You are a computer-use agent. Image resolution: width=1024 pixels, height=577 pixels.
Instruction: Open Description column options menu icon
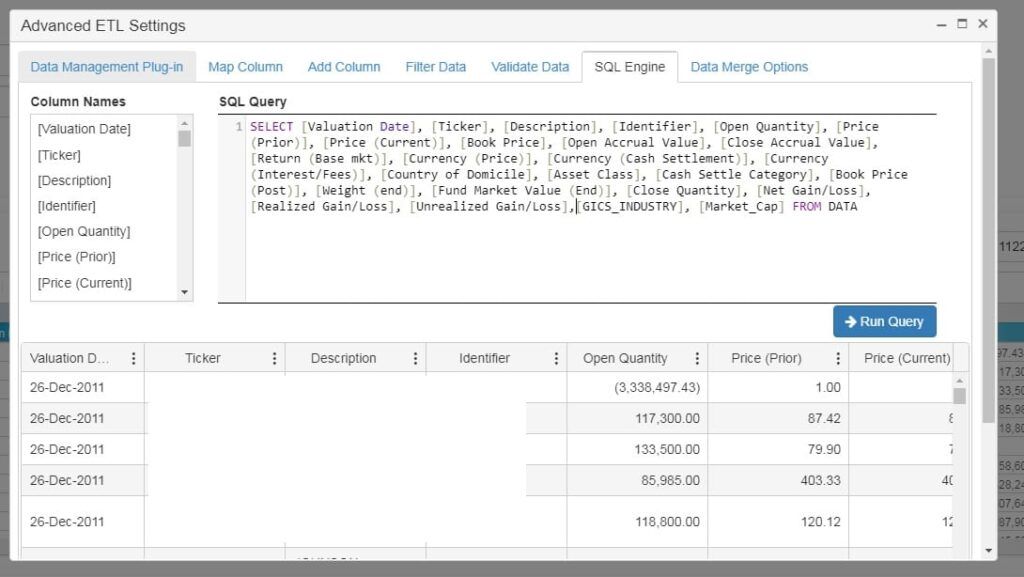click(x=415, y=358)
